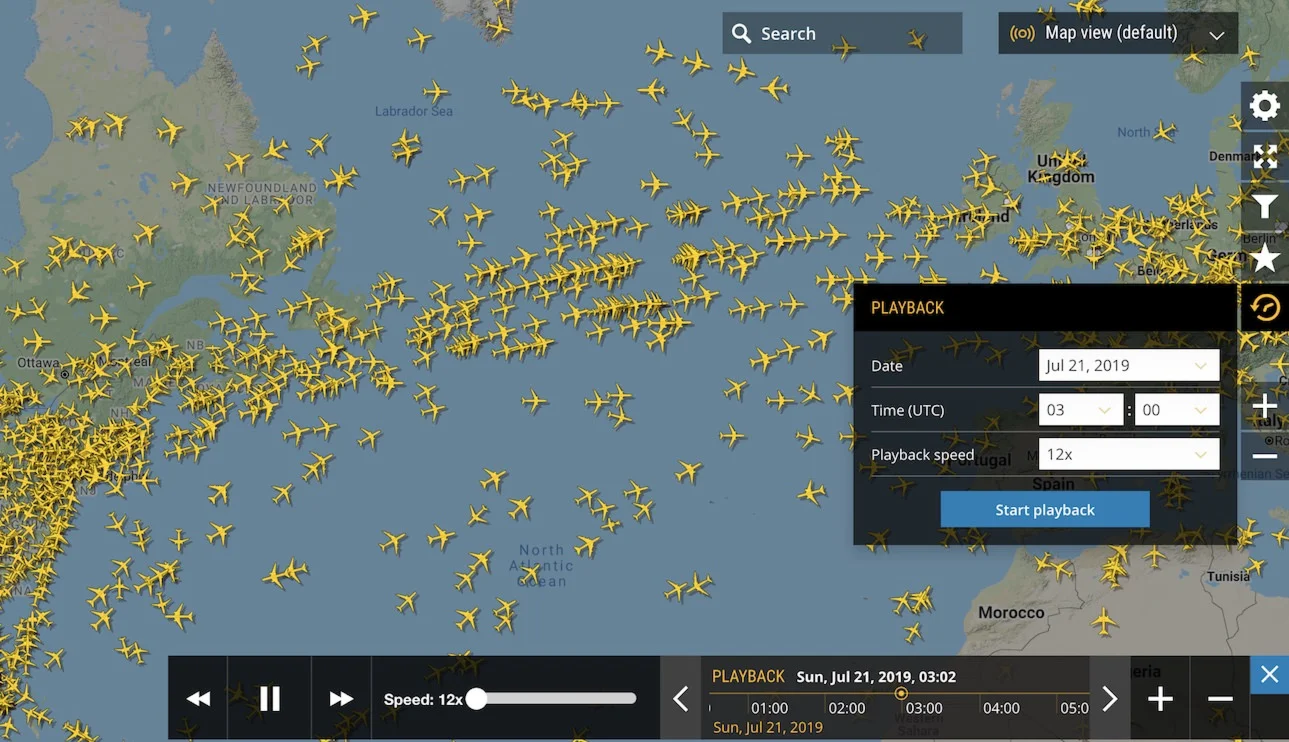Move timeline to later hours arrow
The height and width of the screenshot is (742, 1289).
coord(1110,699)
